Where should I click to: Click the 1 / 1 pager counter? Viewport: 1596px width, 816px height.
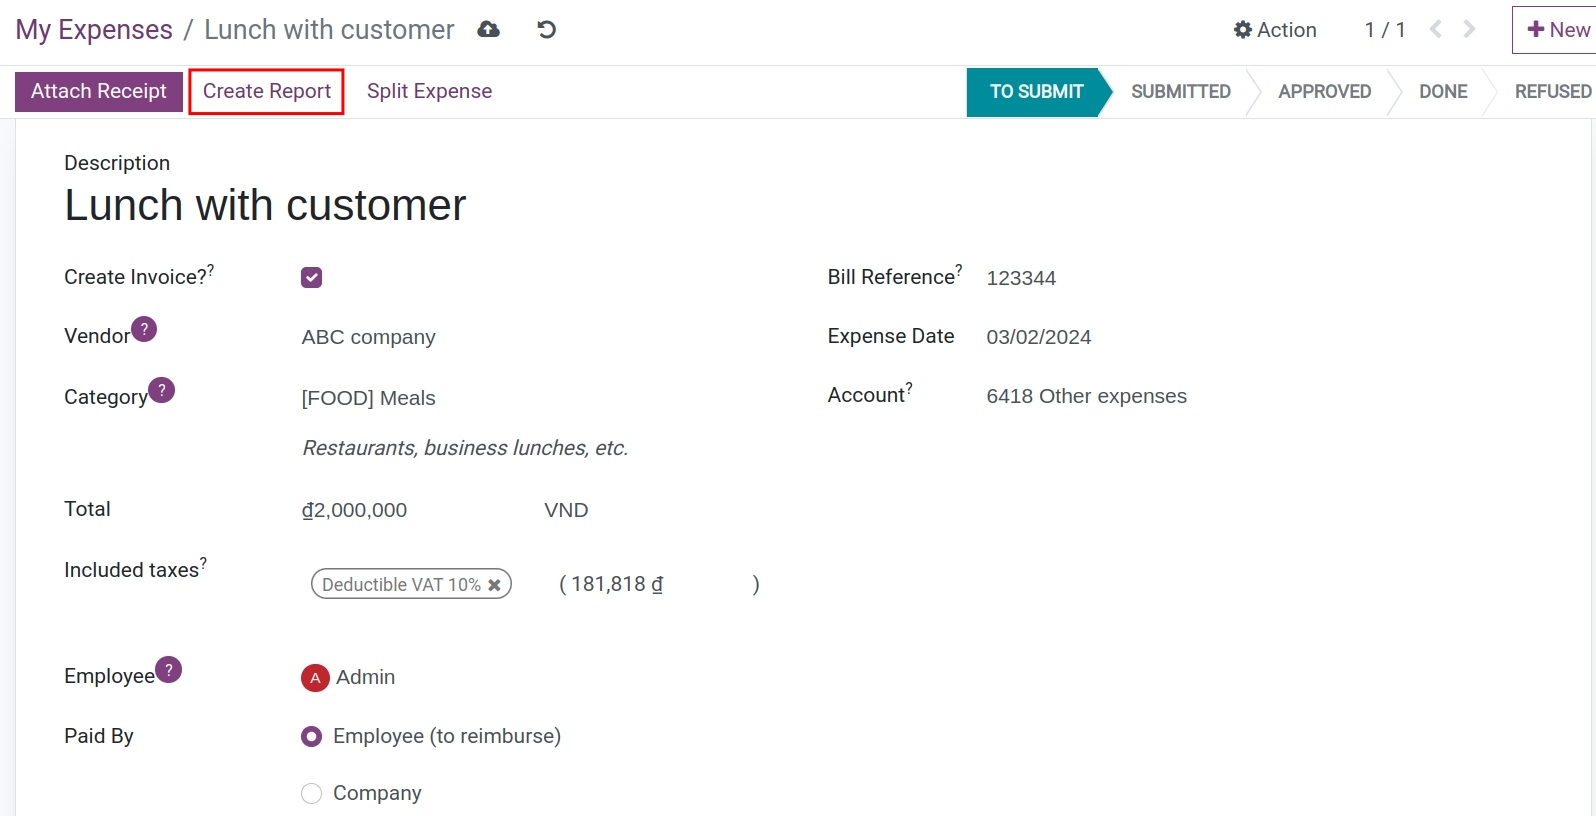click(1385, 30)
